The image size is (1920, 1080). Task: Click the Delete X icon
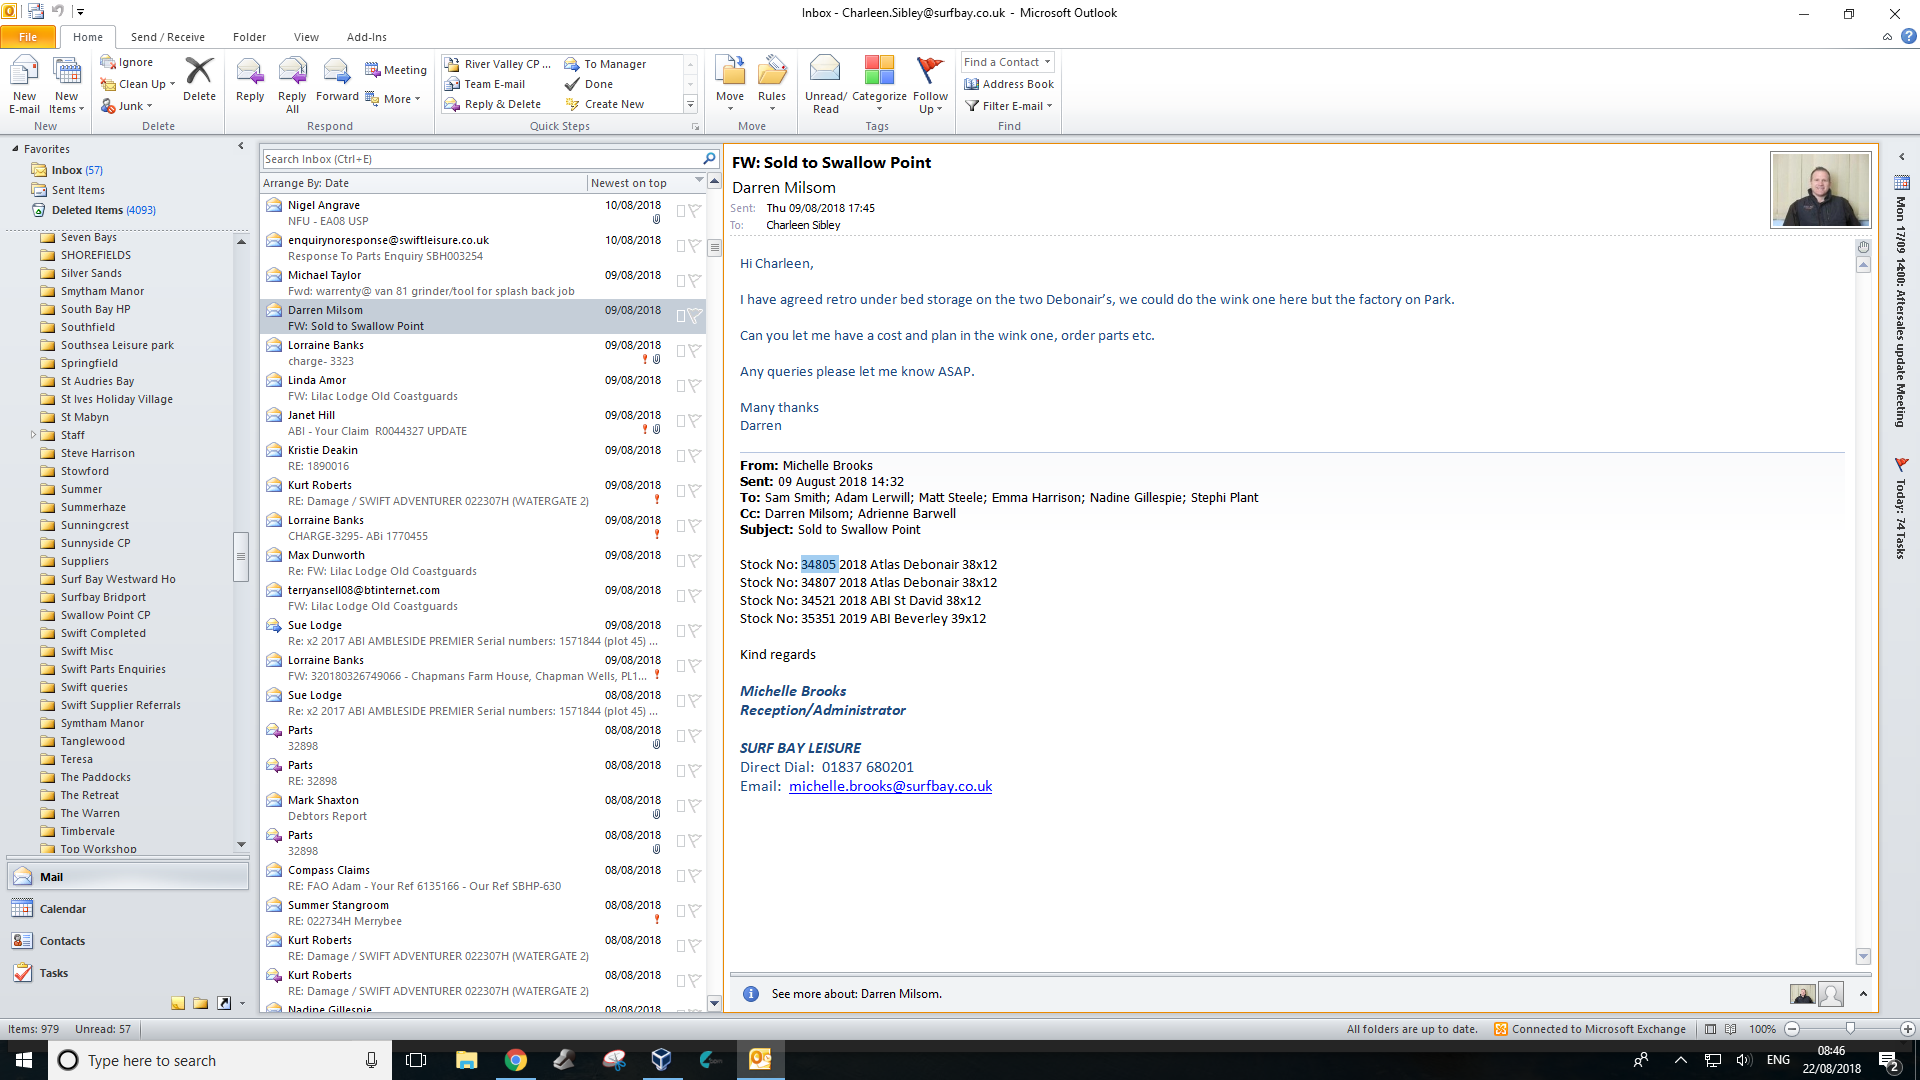(199, 72)
